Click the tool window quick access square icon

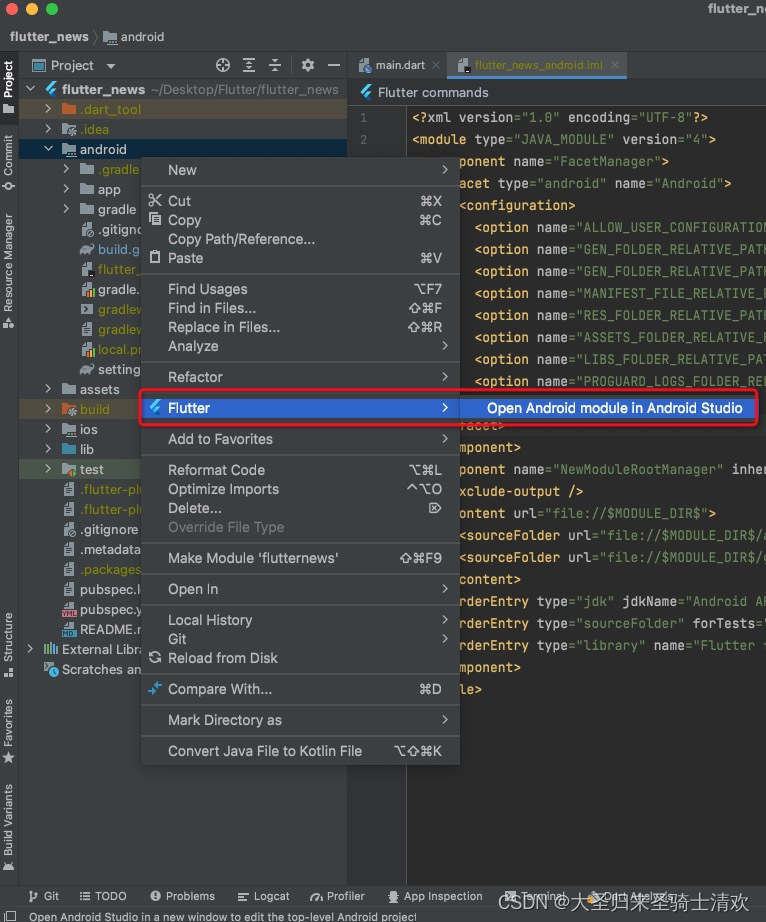point(10,916)
